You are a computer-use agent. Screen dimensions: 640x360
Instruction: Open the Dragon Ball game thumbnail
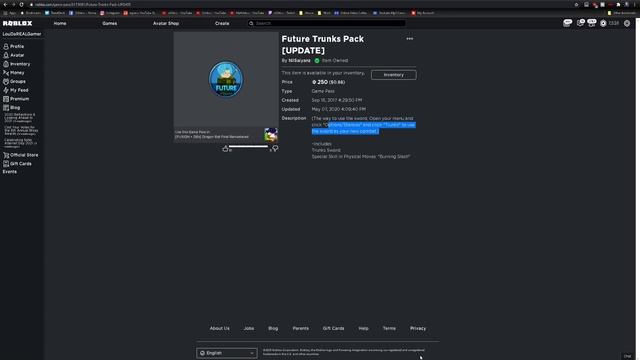(x=271, y=134)
